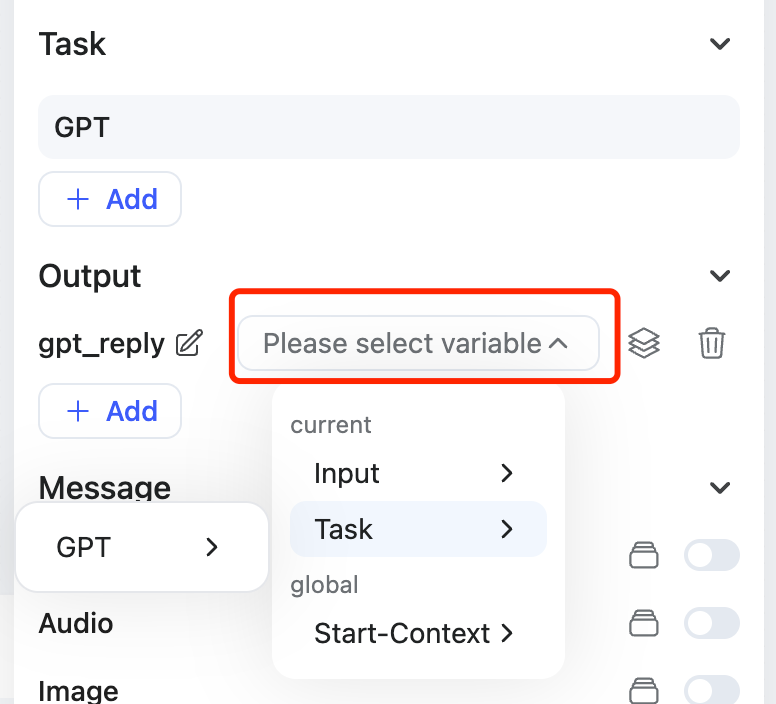Click the stacked-disk icon in the Audio row
This screenshot has height=704, width=776.
click(x=644, y=624)
